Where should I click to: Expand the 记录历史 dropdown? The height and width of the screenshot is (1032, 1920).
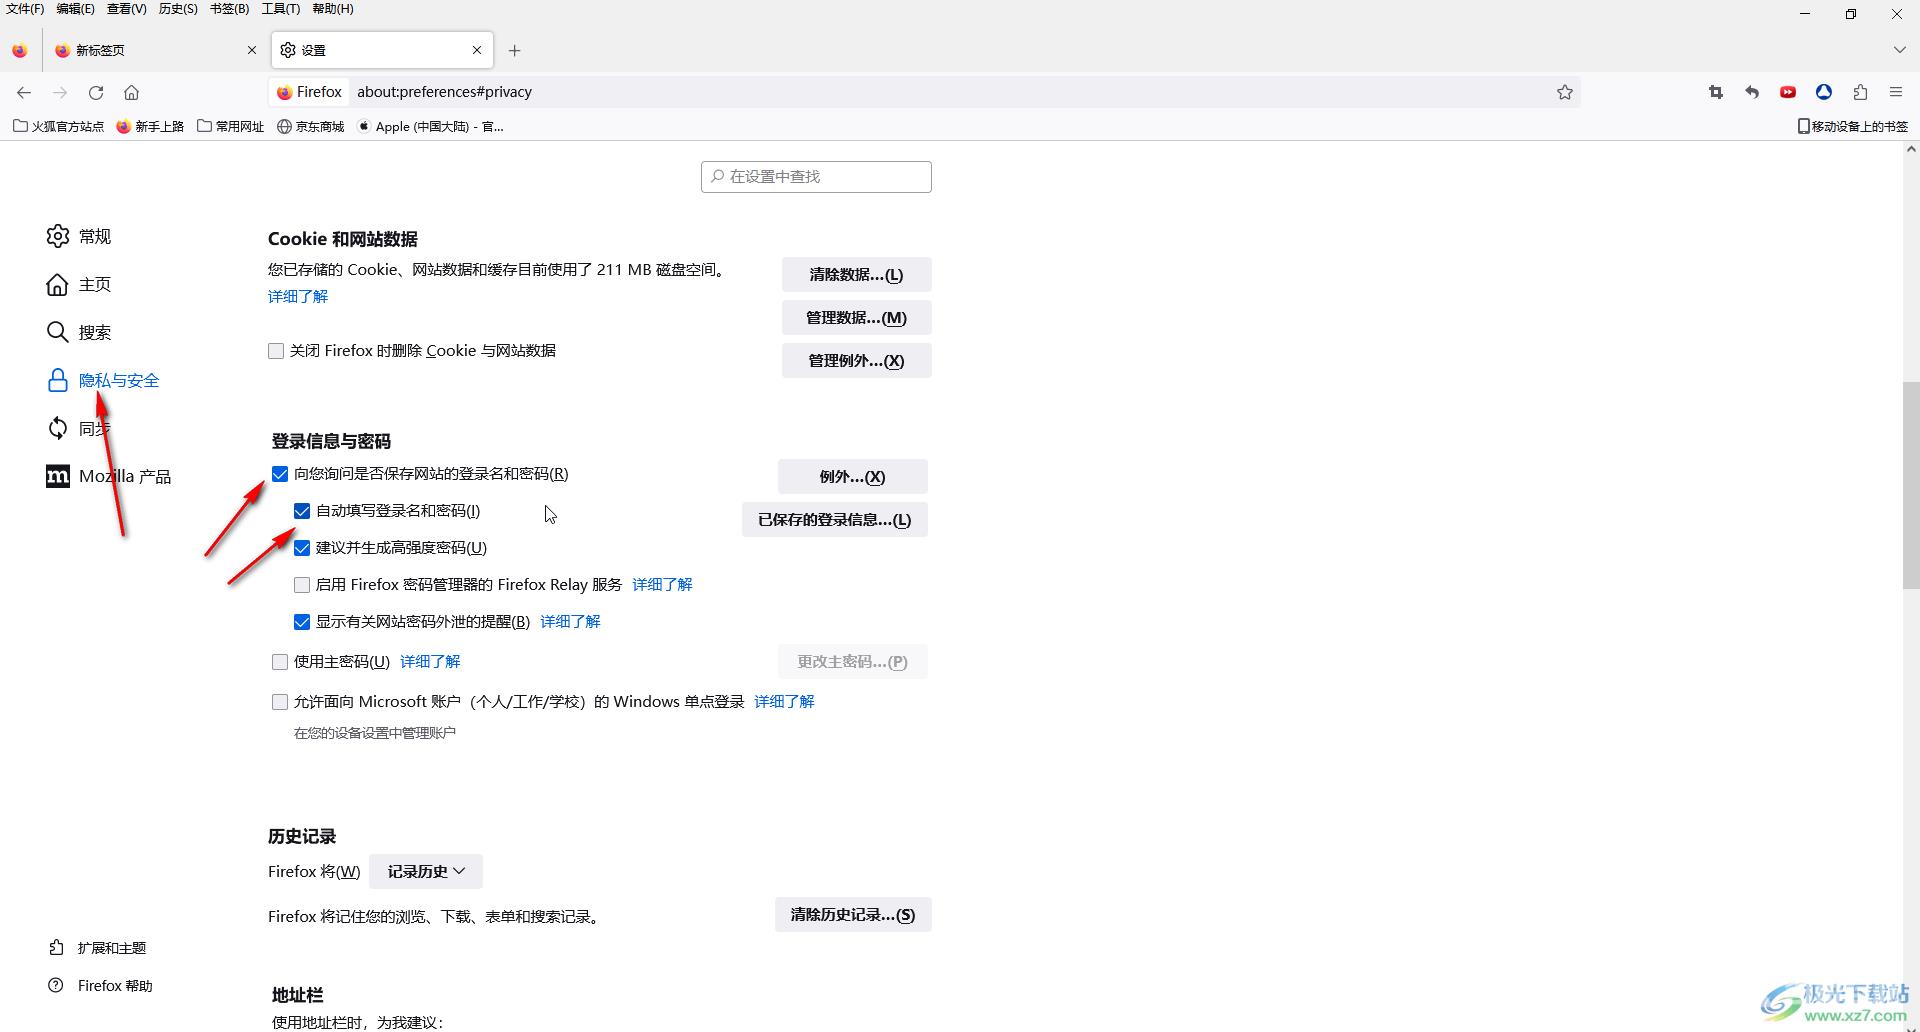(426, 871)
